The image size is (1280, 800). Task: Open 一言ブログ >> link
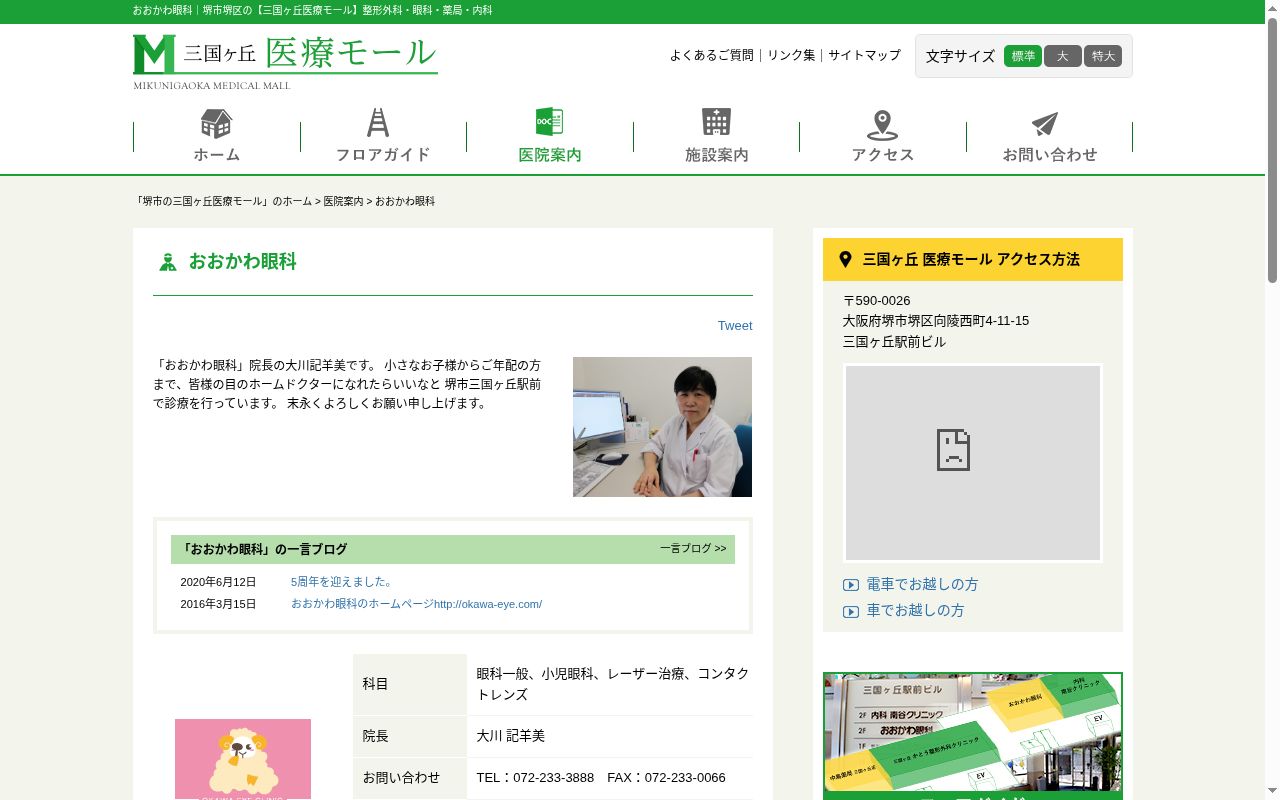coord(693,548)
